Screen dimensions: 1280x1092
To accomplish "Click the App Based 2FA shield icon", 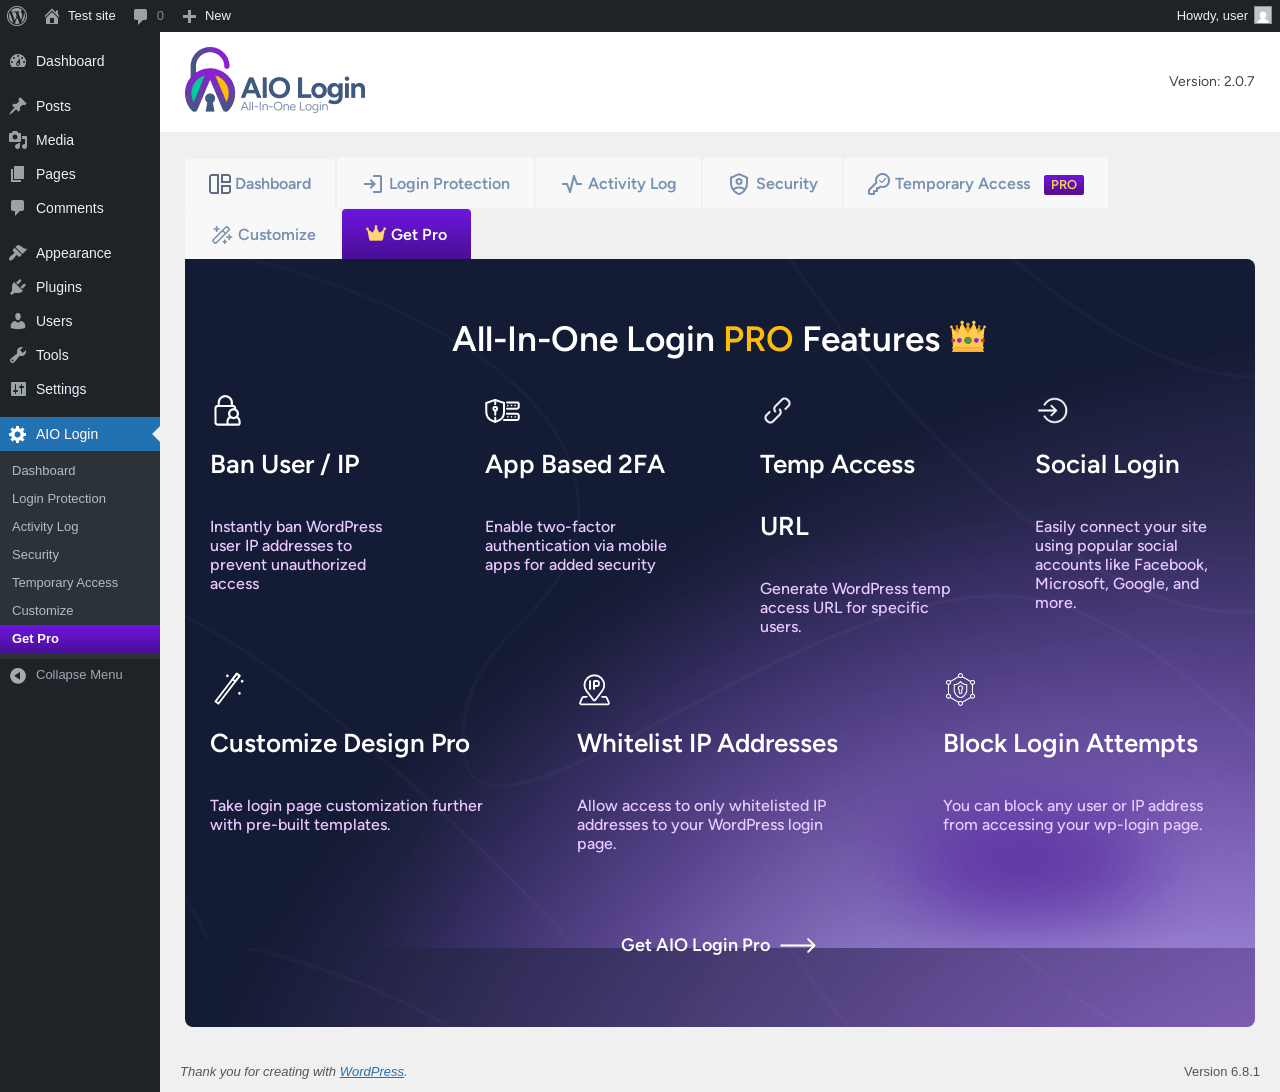I will [502, 411].
